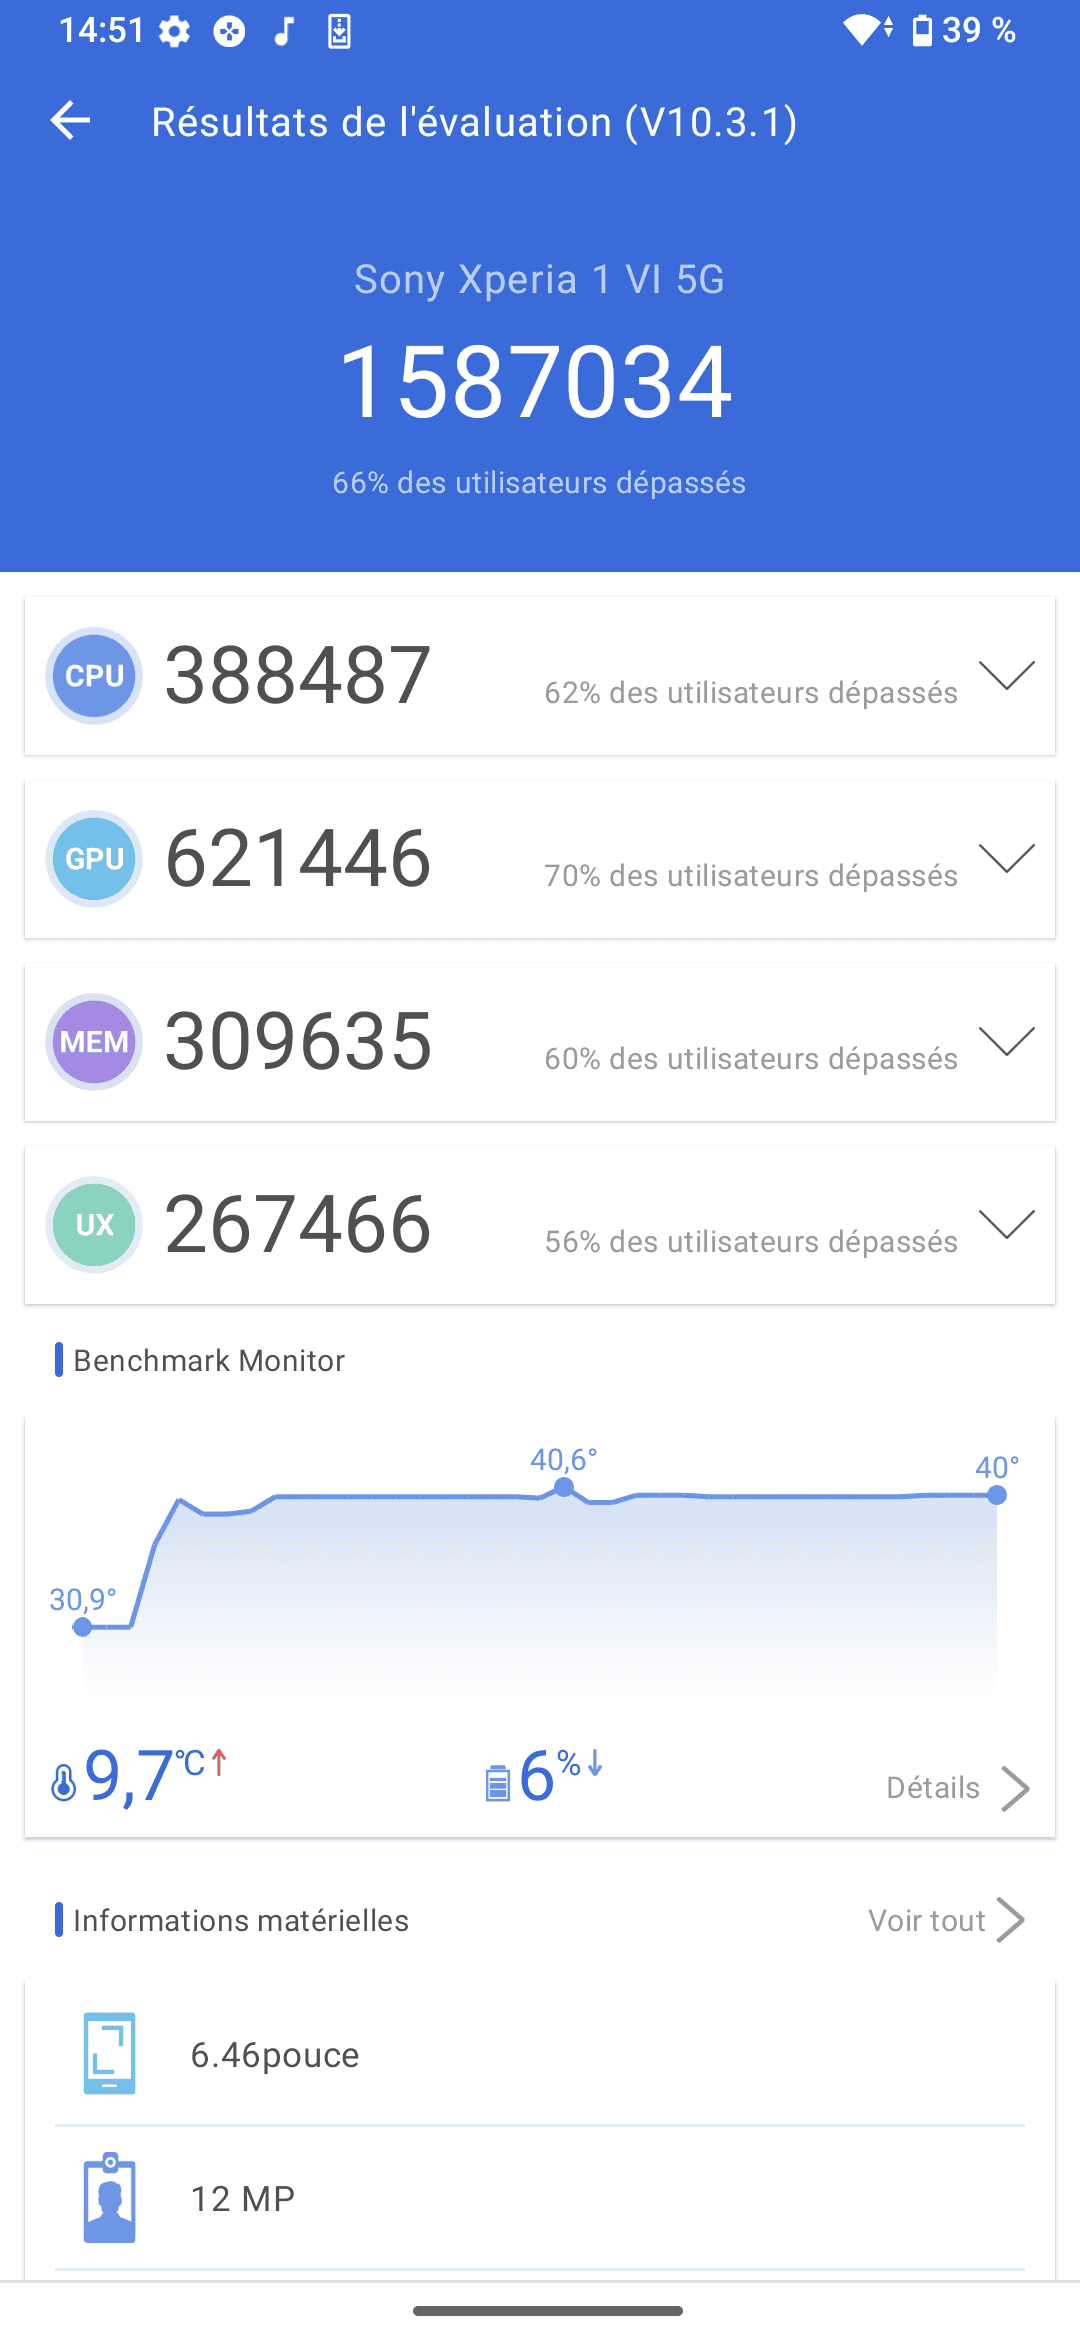Tap the battery drain icon
This screenshot has height=2340, width=1080.
[497, 1782]
